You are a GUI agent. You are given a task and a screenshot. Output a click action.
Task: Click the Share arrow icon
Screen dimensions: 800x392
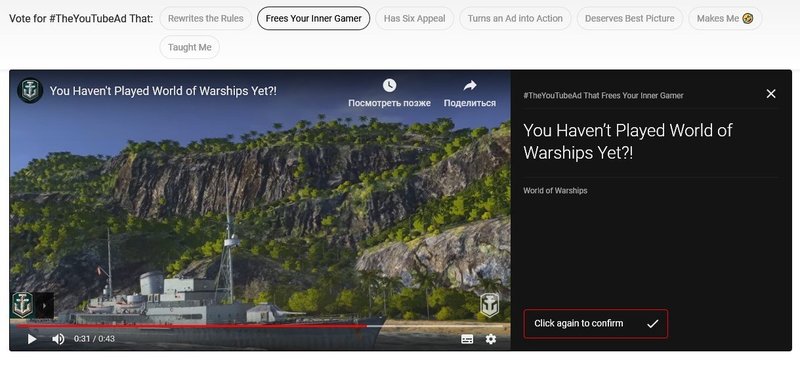[x=470, y=86]
